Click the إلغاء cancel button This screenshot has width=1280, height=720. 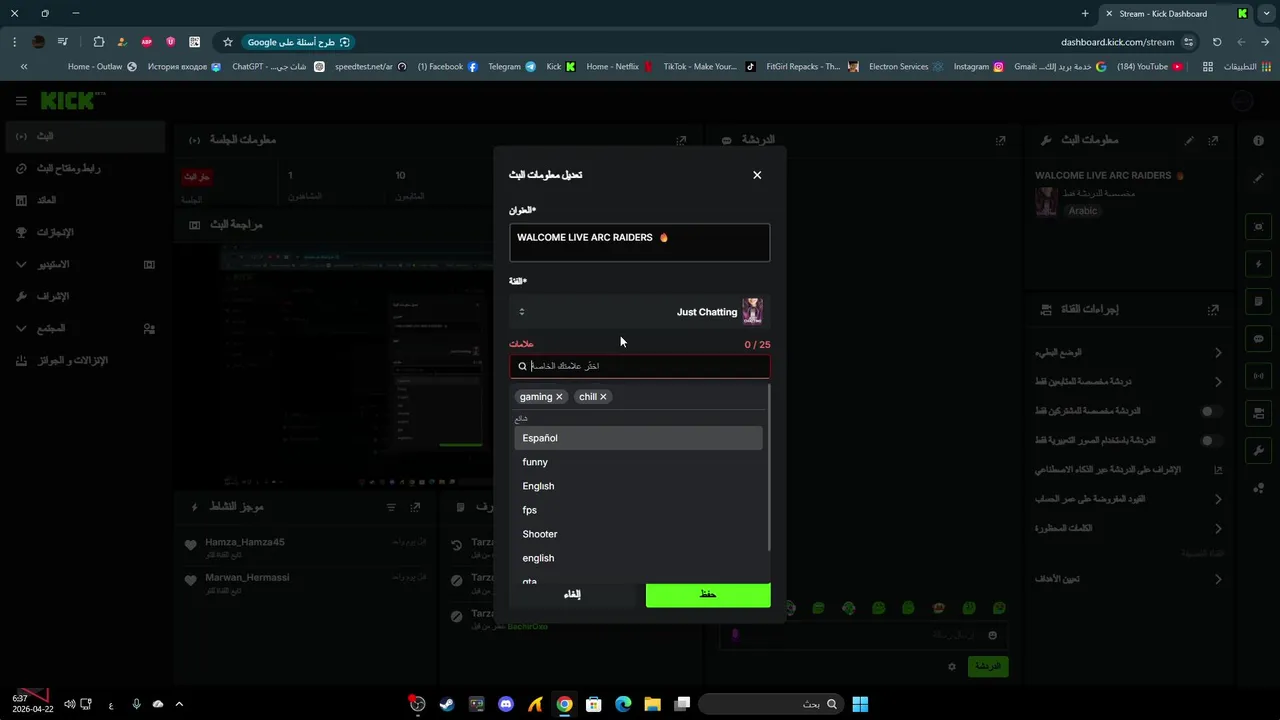(x=572, y=594)
